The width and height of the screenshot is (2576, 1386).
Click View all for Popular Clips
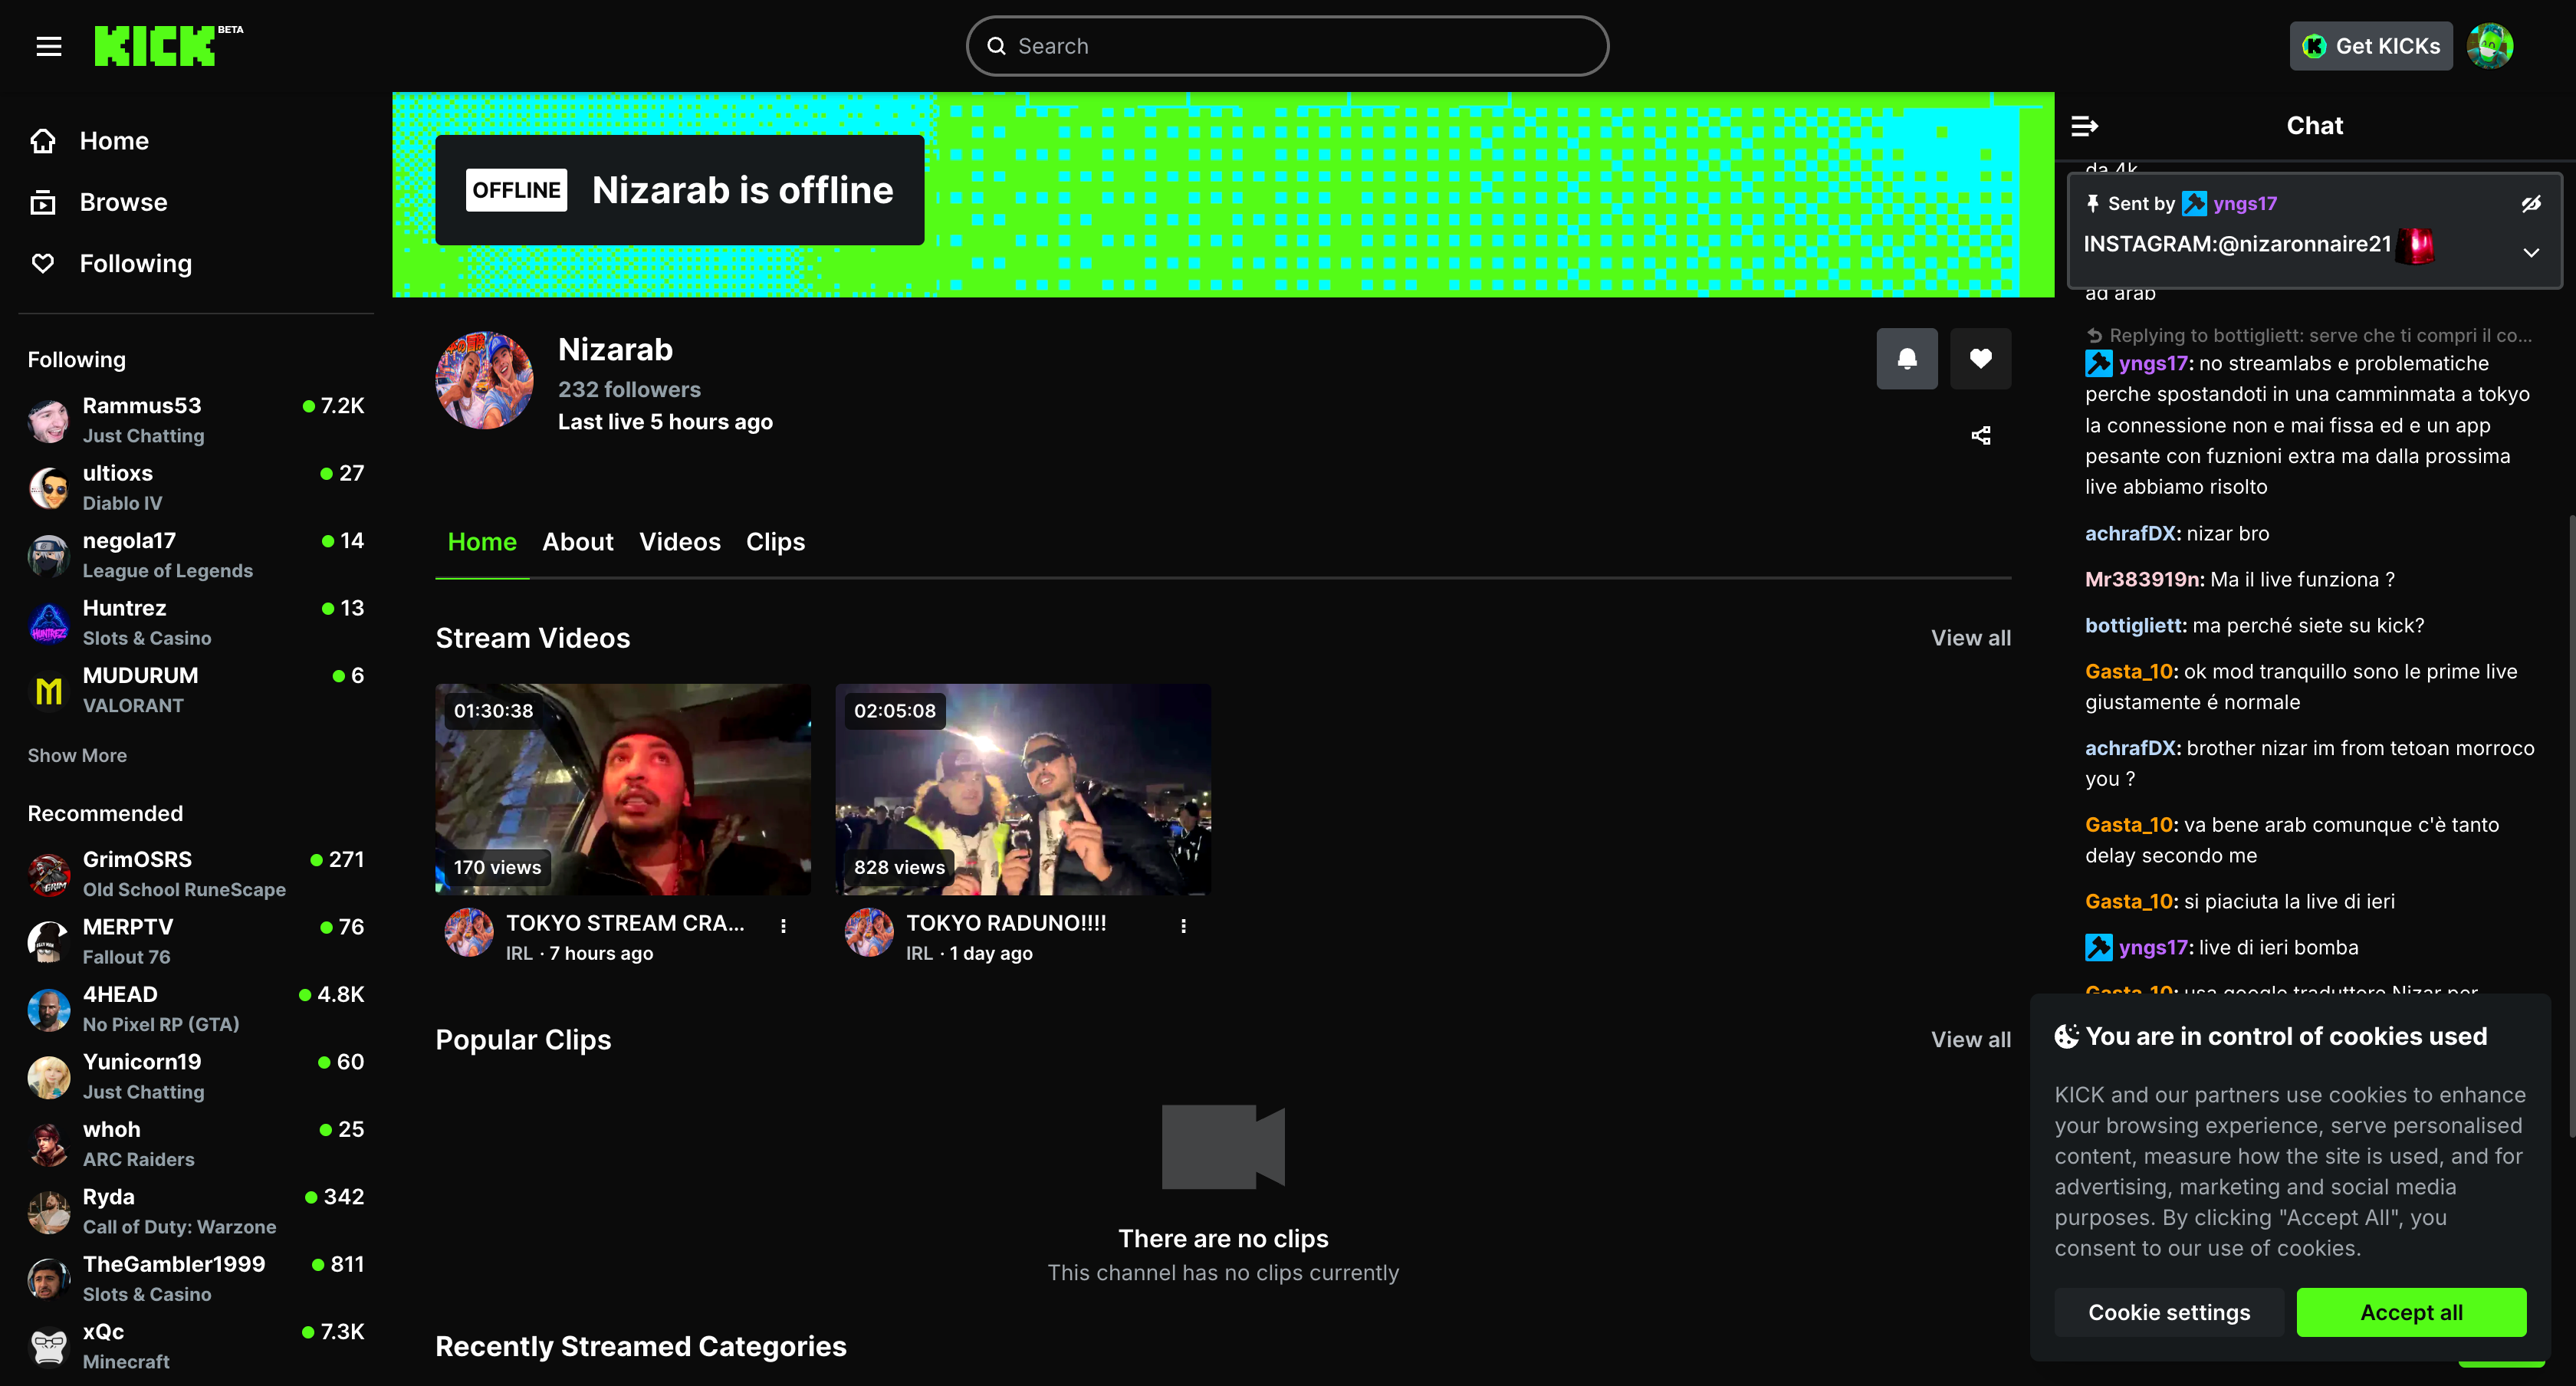click(x=1970, y=1040)
